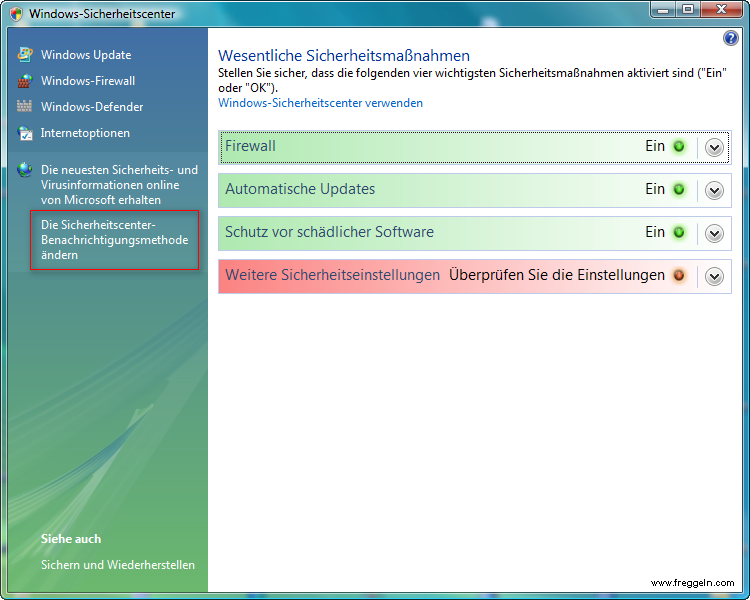Click the 'Ein' status of Automatische Updates
This screenshot has height=600, width=750.
[x=655, y=189]
